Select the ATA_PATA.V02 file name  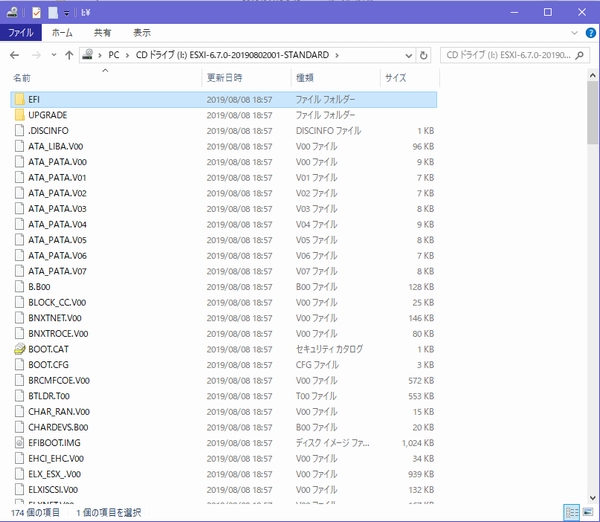57,193
